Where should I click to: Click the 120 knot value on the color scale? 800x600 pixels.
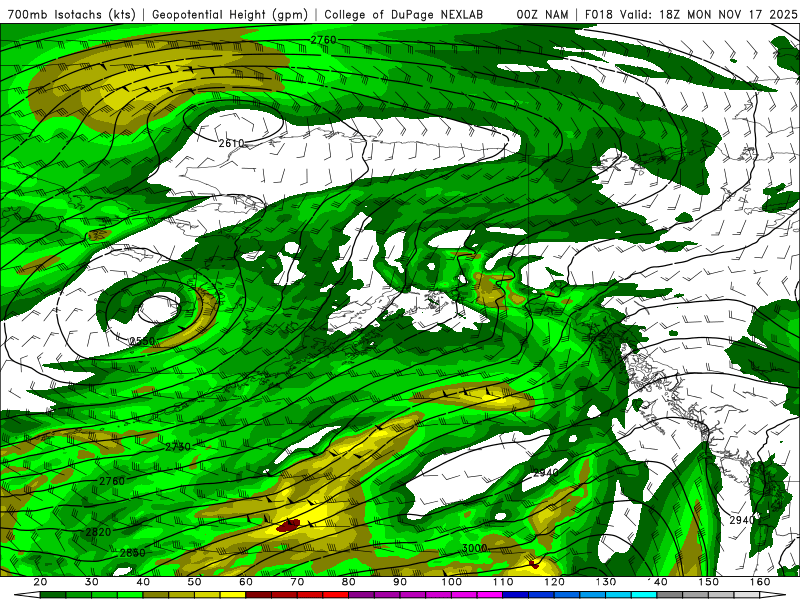(554, 582)
